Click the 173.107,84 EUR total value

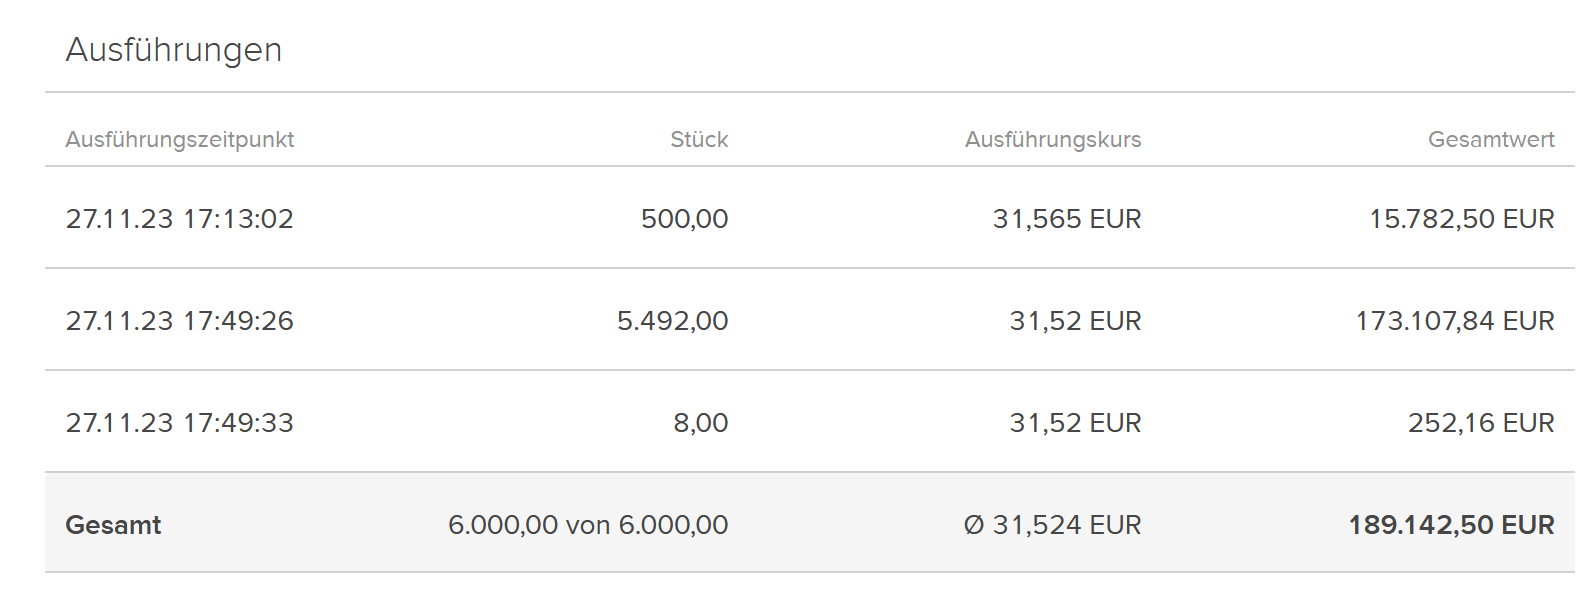pyautogui.click(x=1455, y=321)
